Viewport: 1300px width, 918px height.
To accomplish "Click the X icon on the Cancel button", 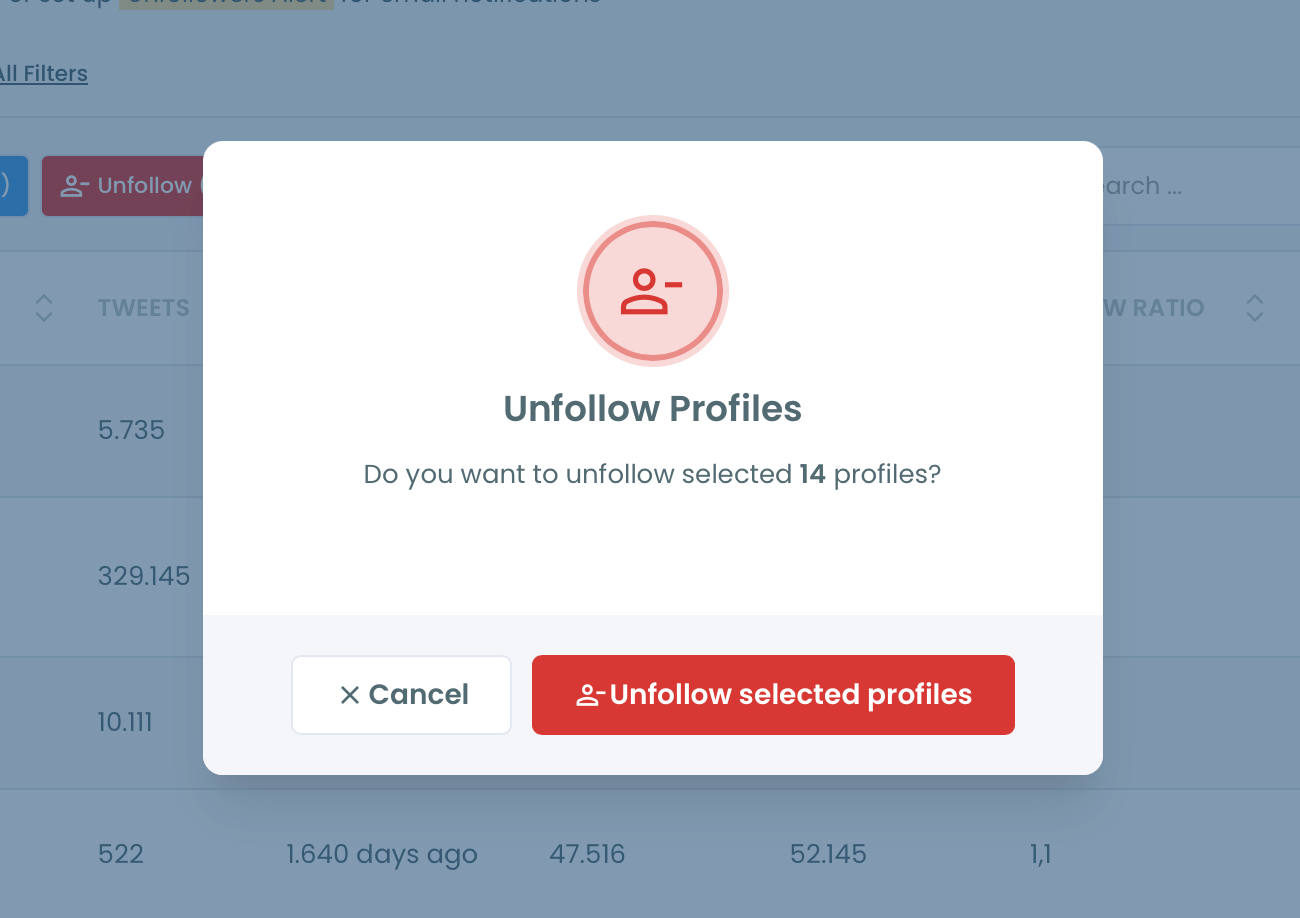I will coord(351,694).
